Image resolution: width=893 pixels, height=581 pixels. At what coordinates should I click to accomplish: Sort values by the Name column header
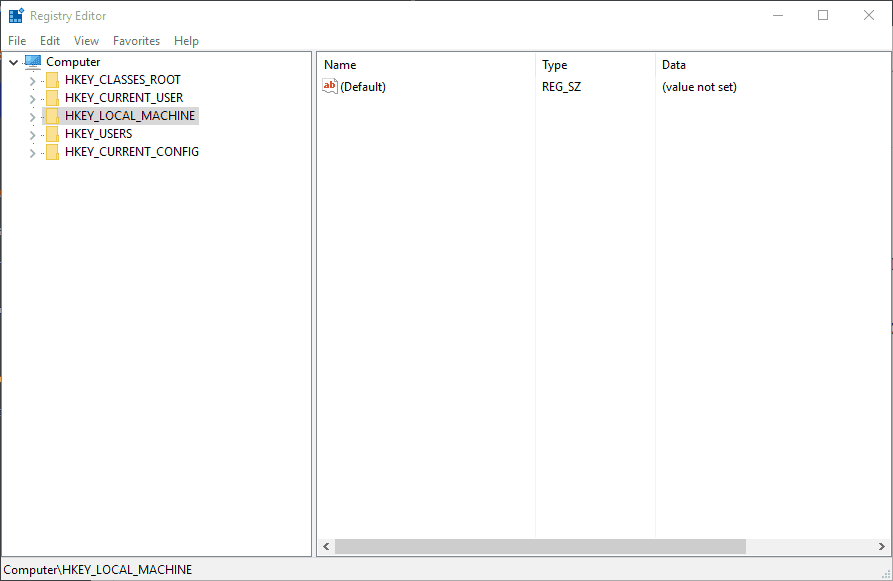426,65
